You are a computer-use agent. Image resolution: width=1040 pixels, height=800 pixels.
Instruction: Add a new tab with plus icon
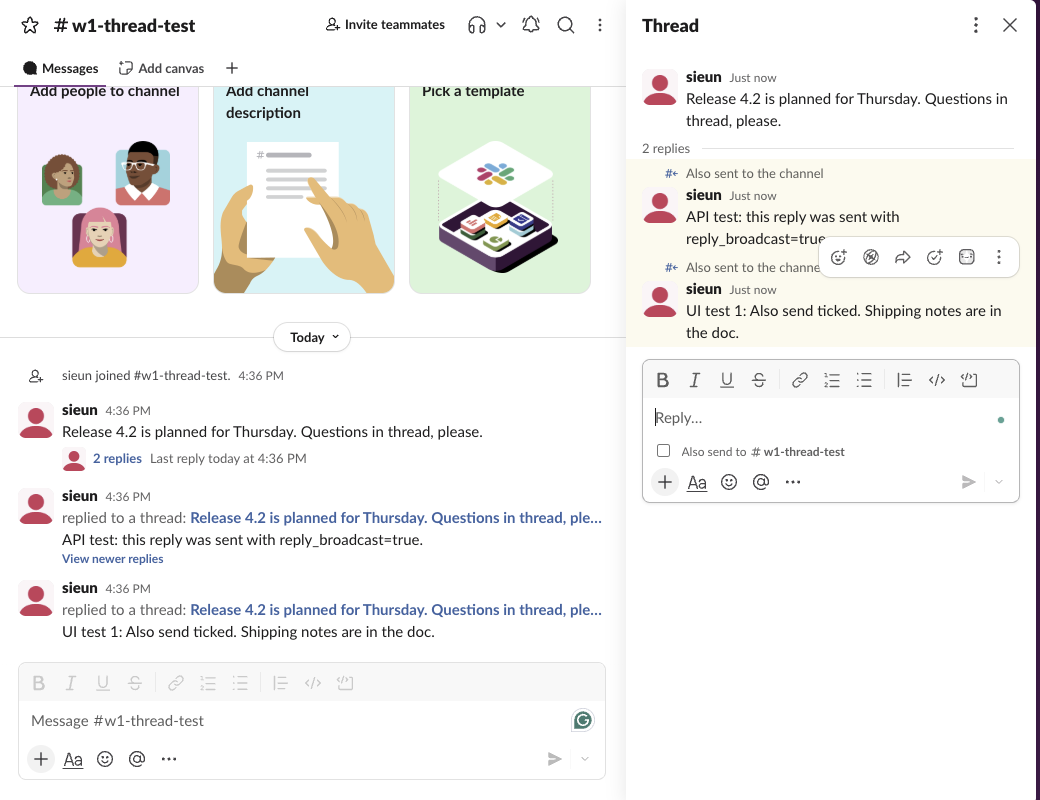[231, 68]
